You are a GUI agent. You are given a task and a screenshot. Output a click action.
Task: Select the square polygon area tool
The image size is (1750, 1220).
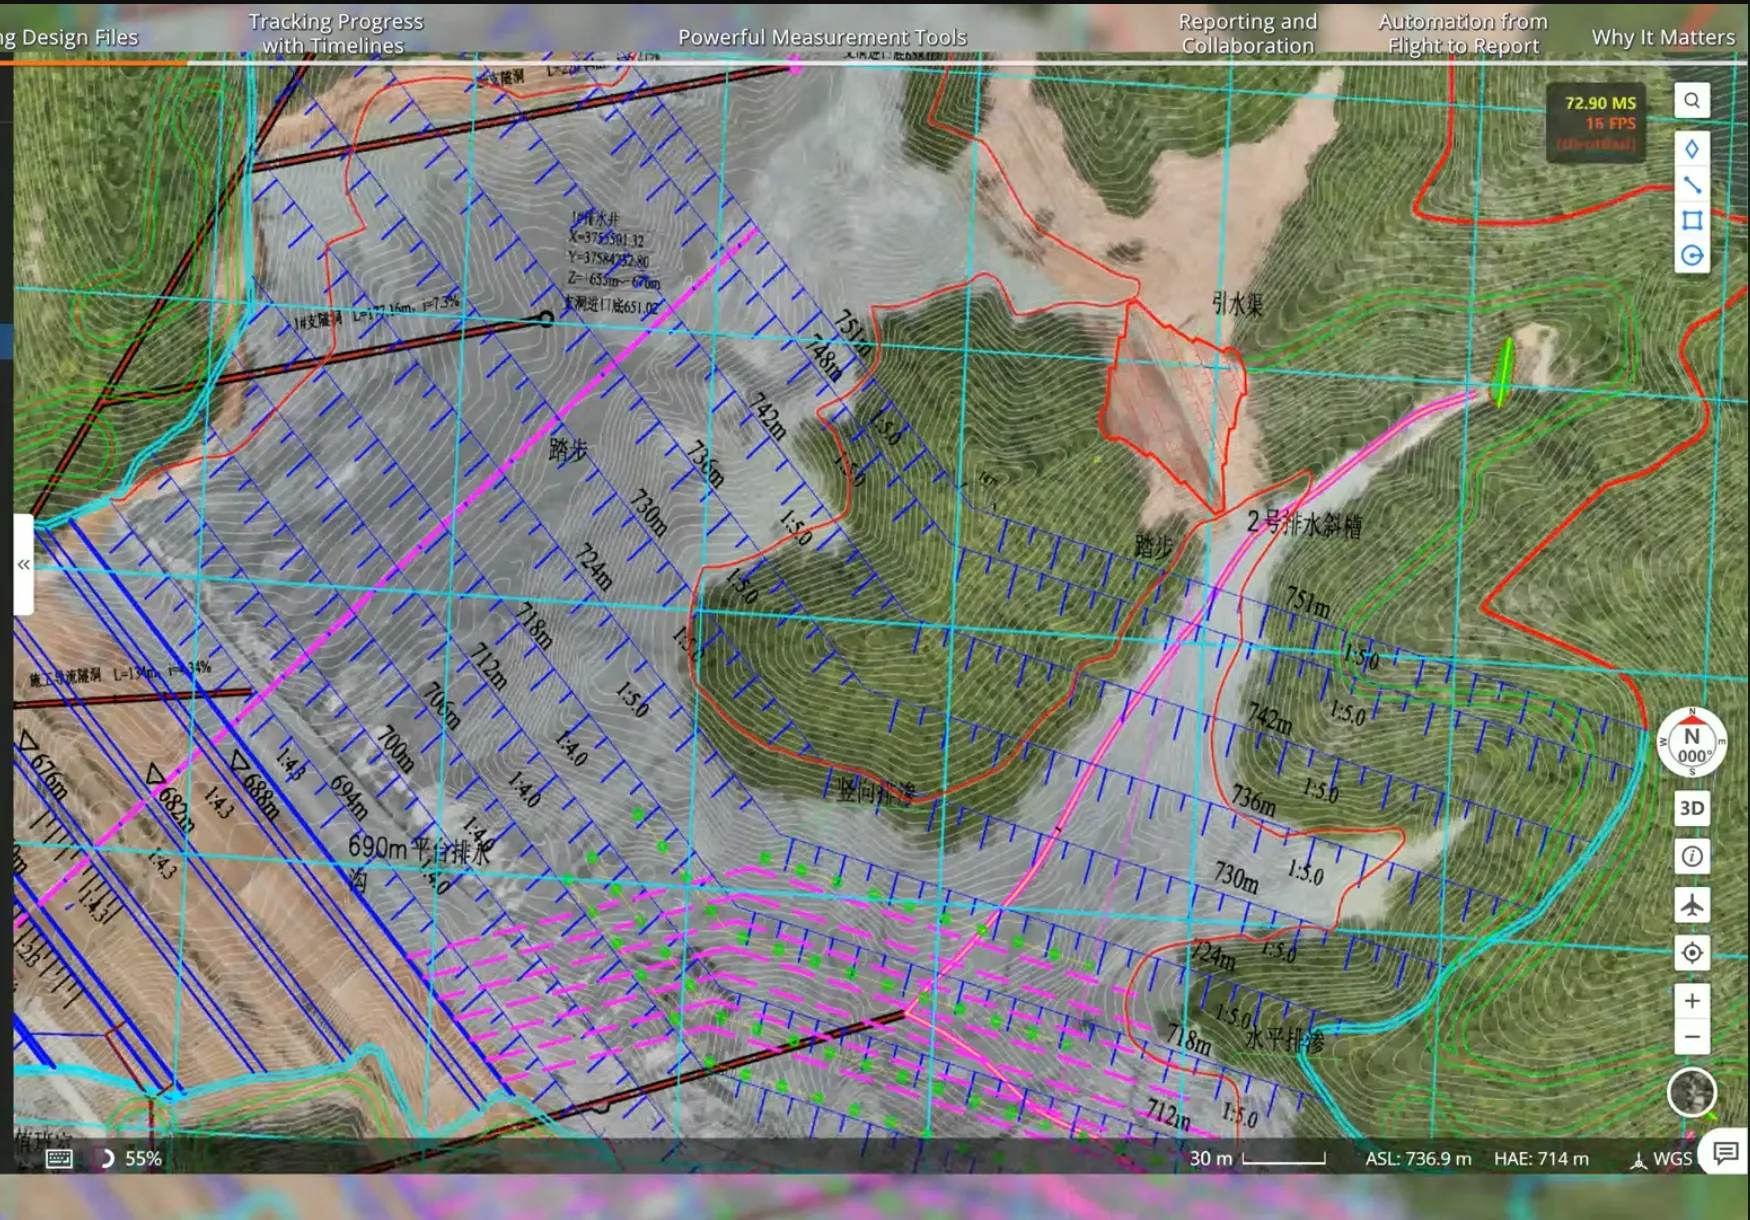[1691, 220]
